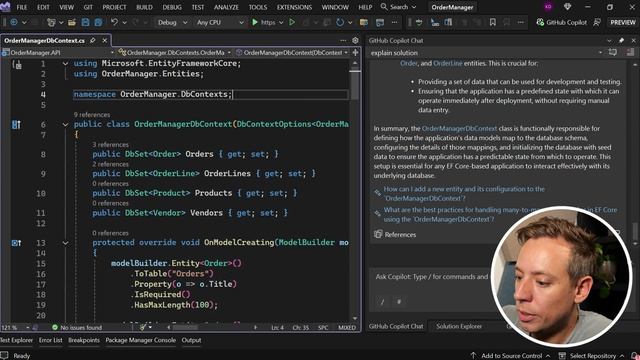Collapse the using directives at line 1

tap(65, 64)
